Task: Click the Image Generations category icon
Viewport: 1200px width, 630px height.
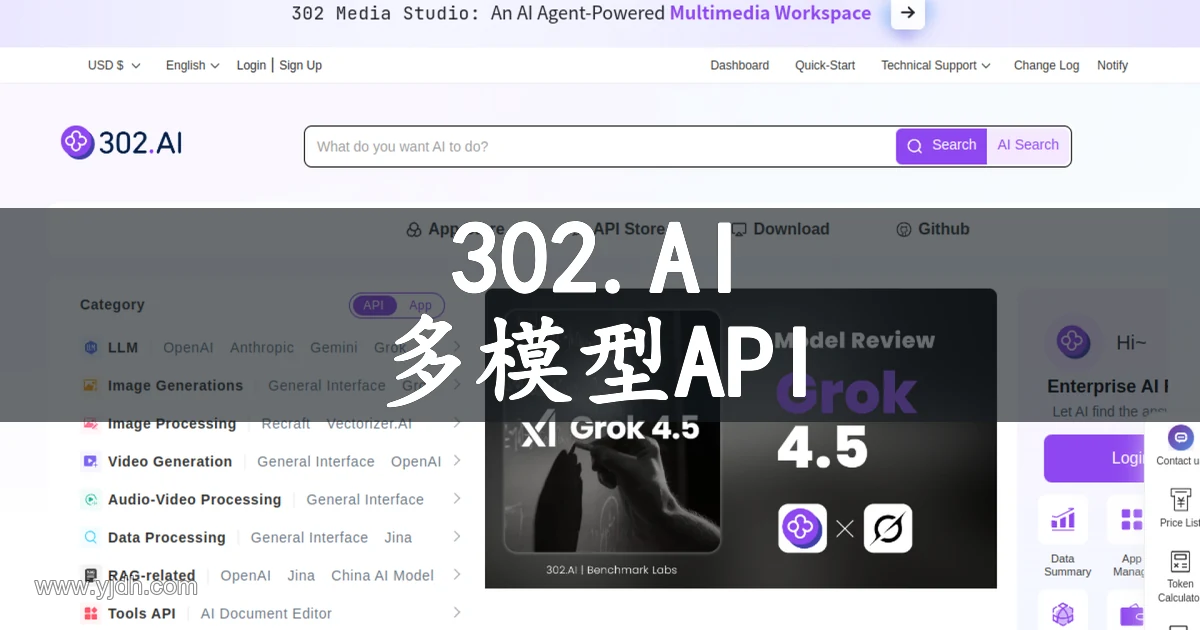Action: [x=91, y=386]
